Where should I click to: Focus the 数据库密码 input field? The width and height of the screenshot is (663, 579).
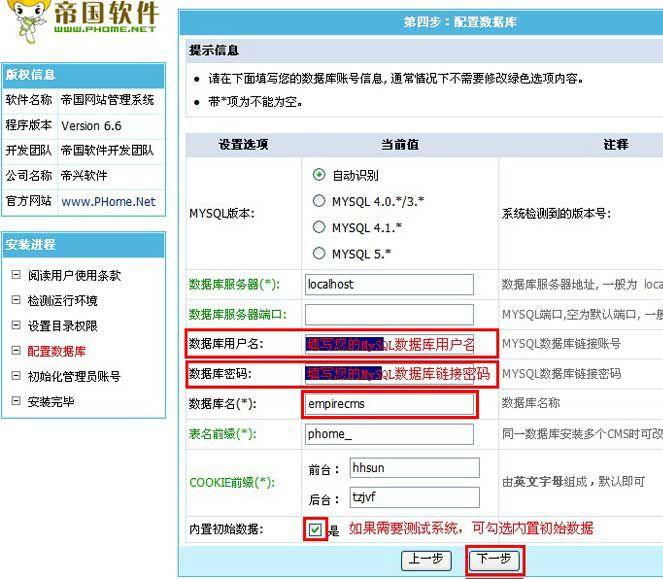[389, 374]
